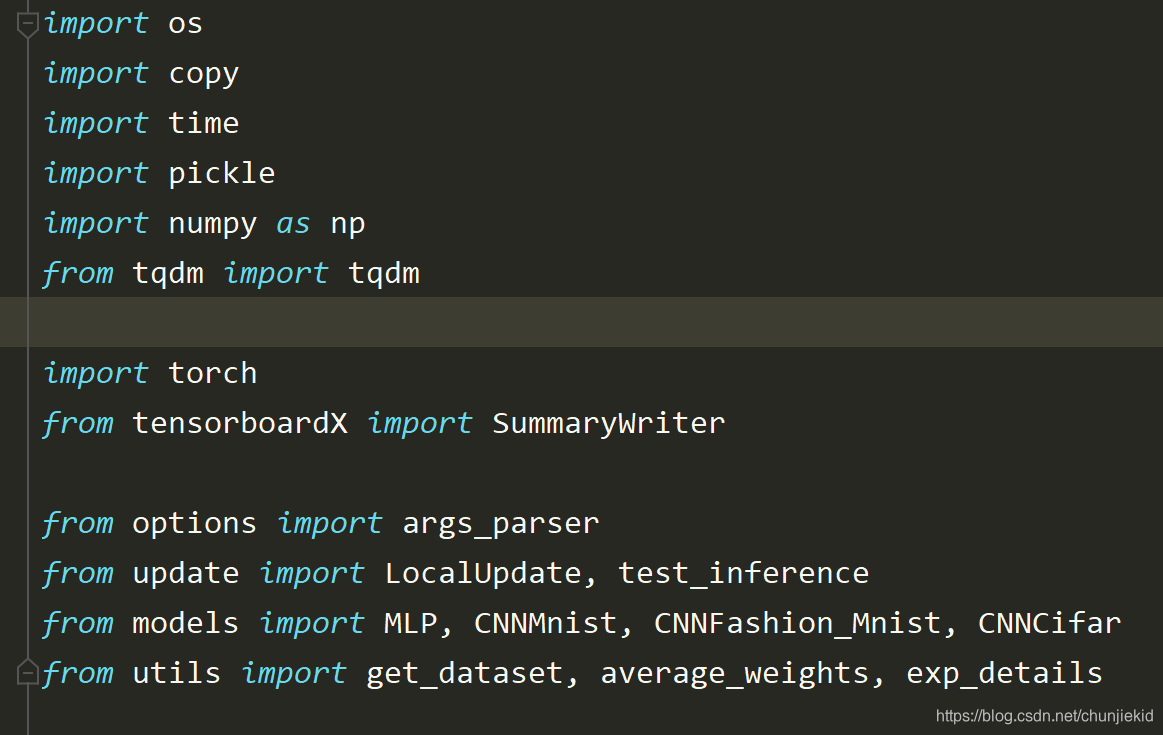Screen dimensions: 1163x735
Task: Click the word torch
Action: tap(212, 373)
